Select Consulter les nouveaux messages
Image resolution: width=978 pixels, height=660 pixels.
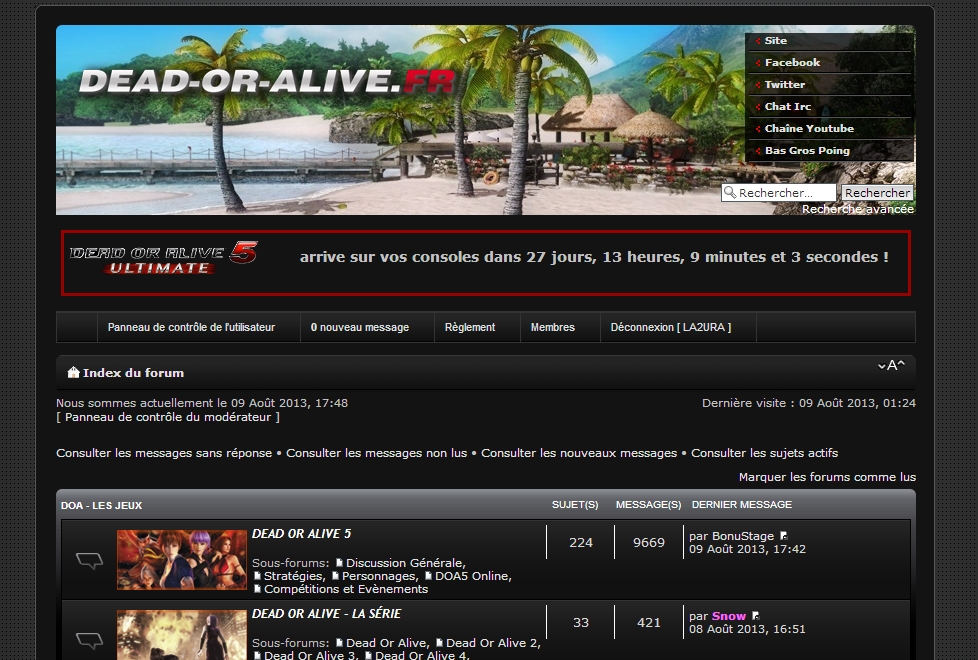click(x=579, y=453)
